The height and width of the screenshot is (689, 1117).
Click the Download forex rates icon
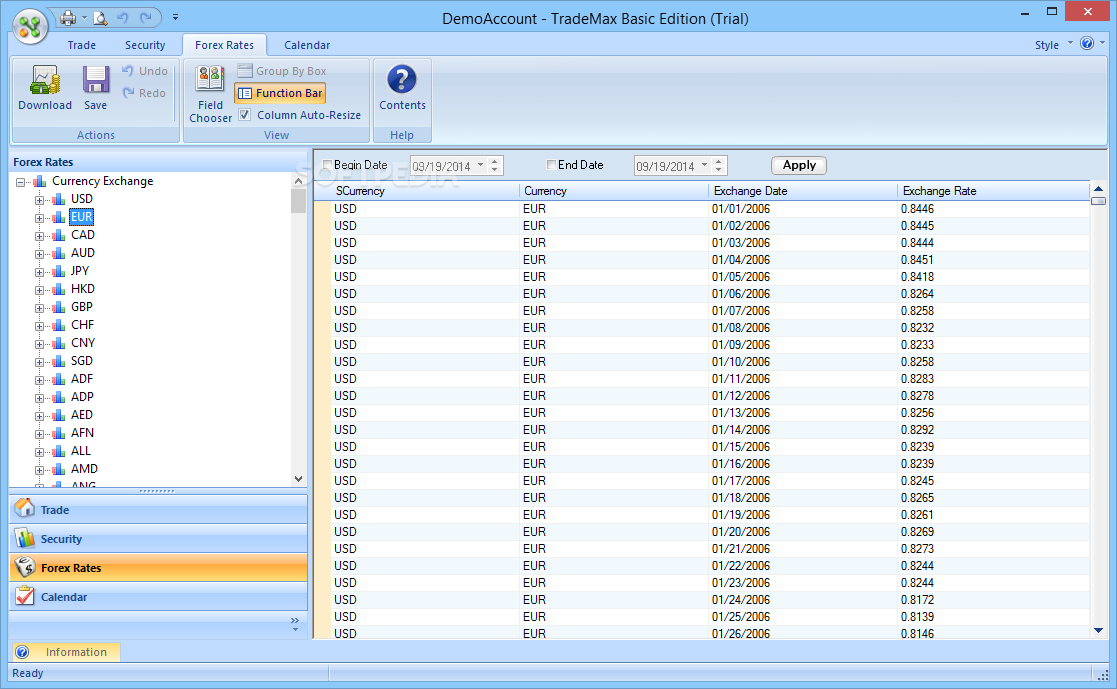[45, 80]
